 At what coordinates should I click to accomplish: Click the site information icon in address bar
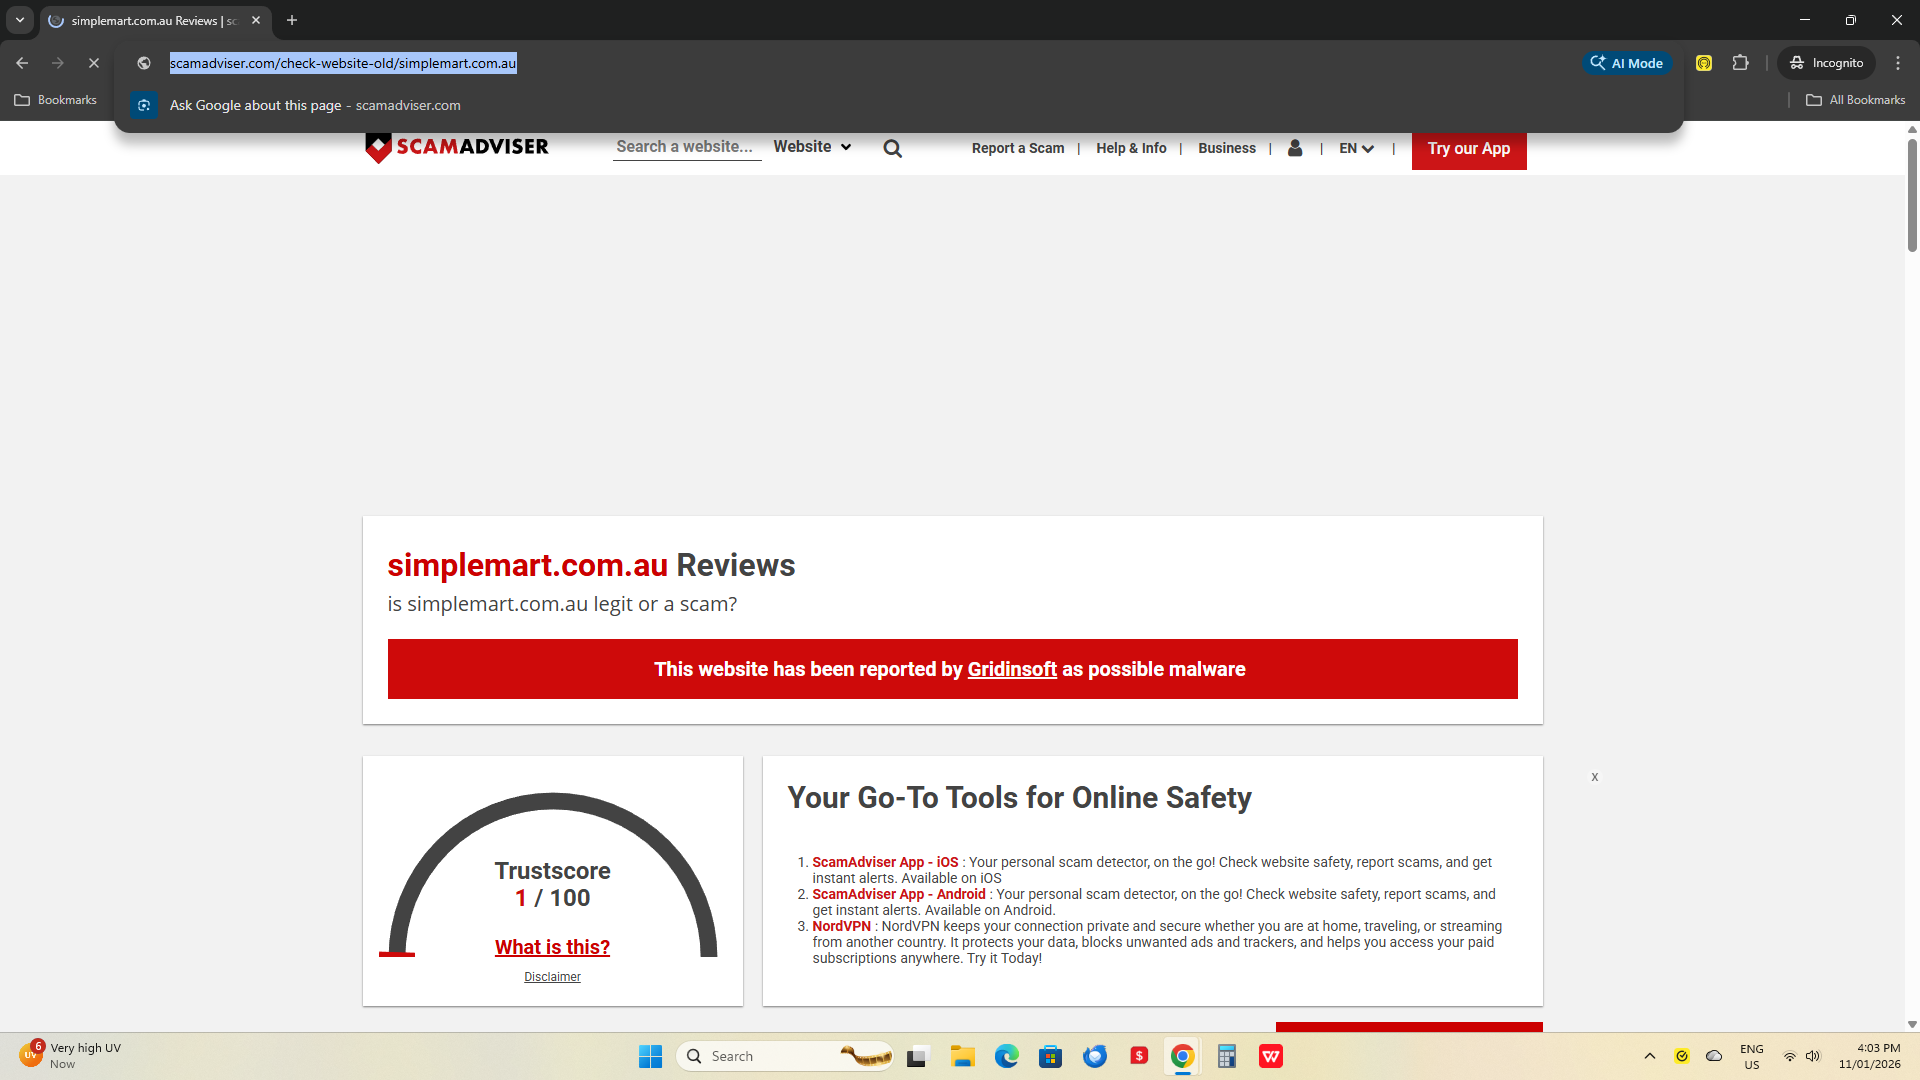pos(144,63)
